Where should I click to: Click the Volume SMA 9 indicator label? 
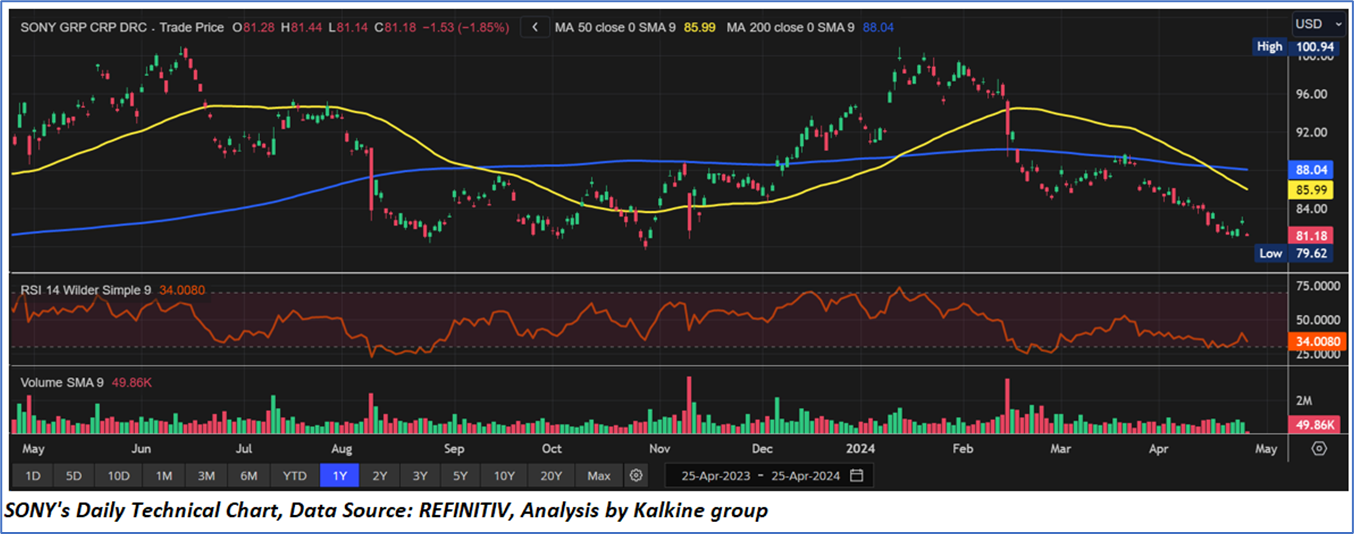tap(67, 382)
